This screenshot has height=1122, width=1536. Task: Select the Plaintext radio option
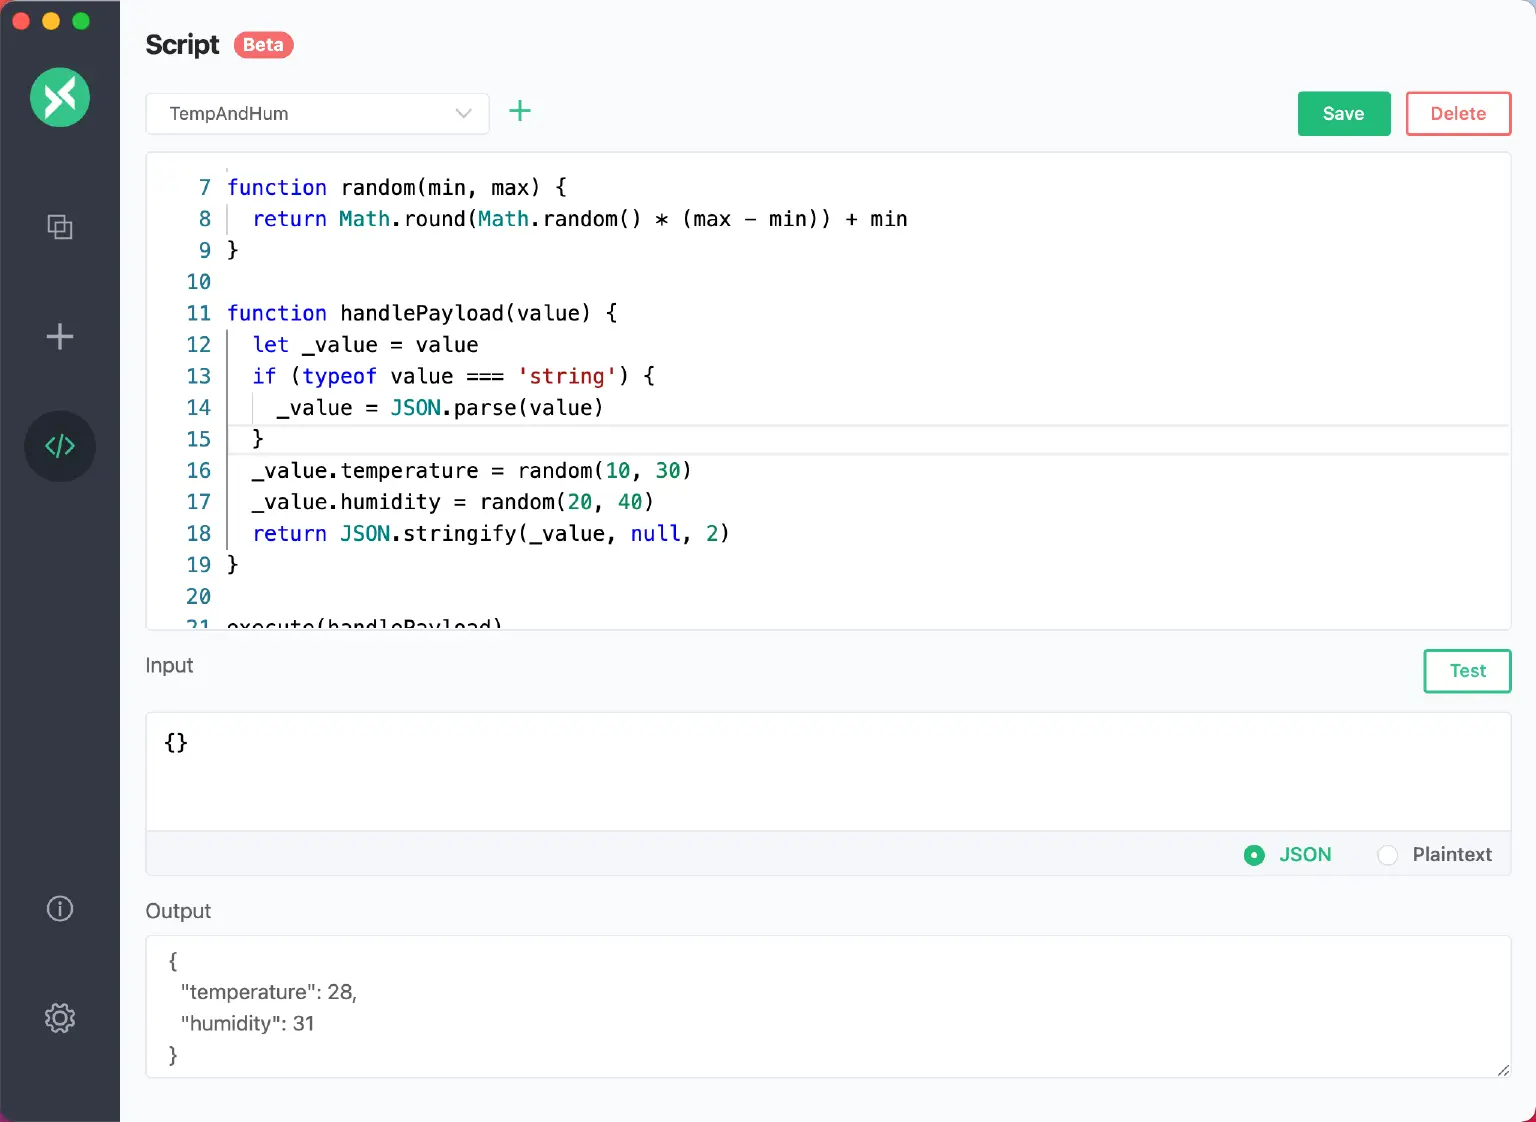click(x=1388, y=855)
